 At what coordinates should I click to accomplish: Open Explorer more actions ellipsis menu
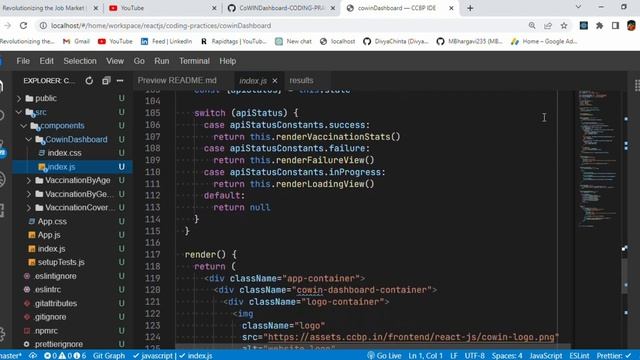coord(120,81)
